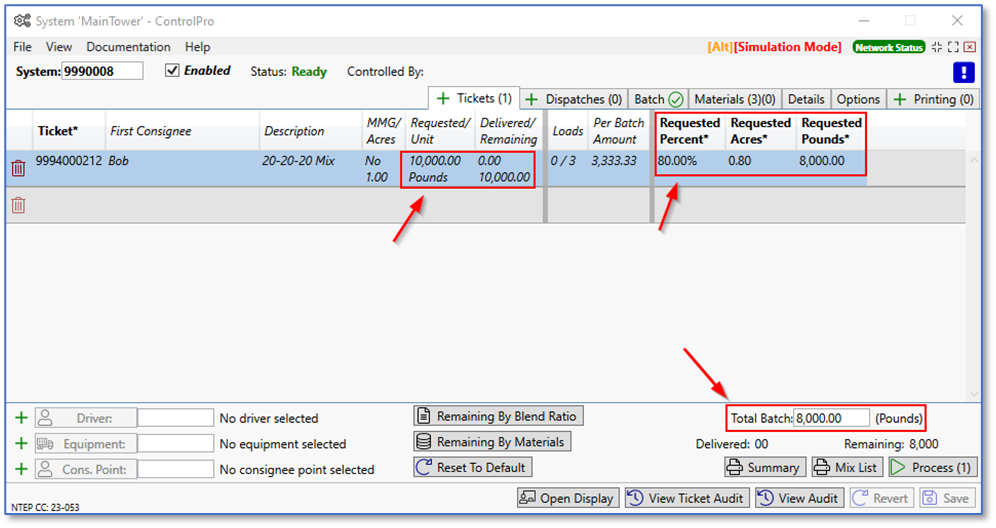Image resolution: width=996 pixels, height=528 pixels.
Task: Toggle the Enabled checkbox
Action: pos(172,71)
